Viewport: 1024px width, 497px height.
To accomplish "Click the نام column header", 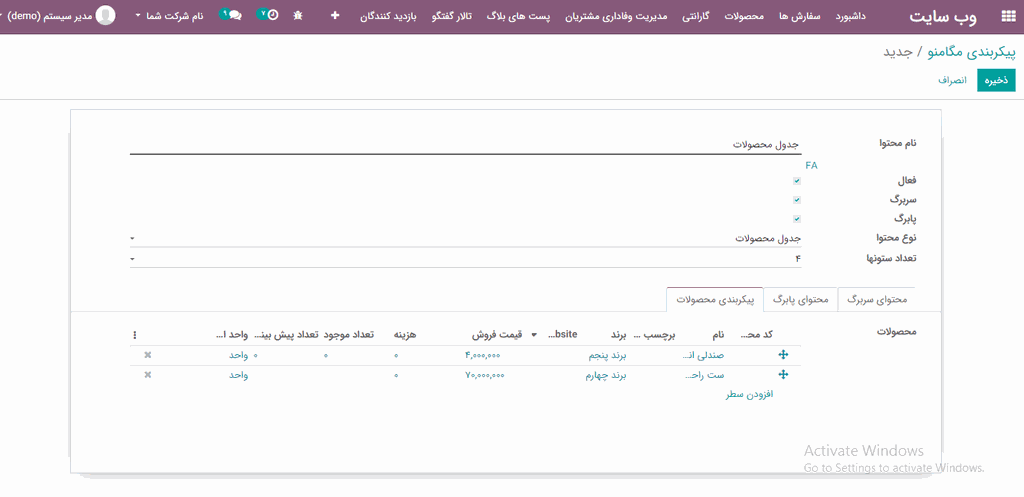I will (x=718, y=334).
